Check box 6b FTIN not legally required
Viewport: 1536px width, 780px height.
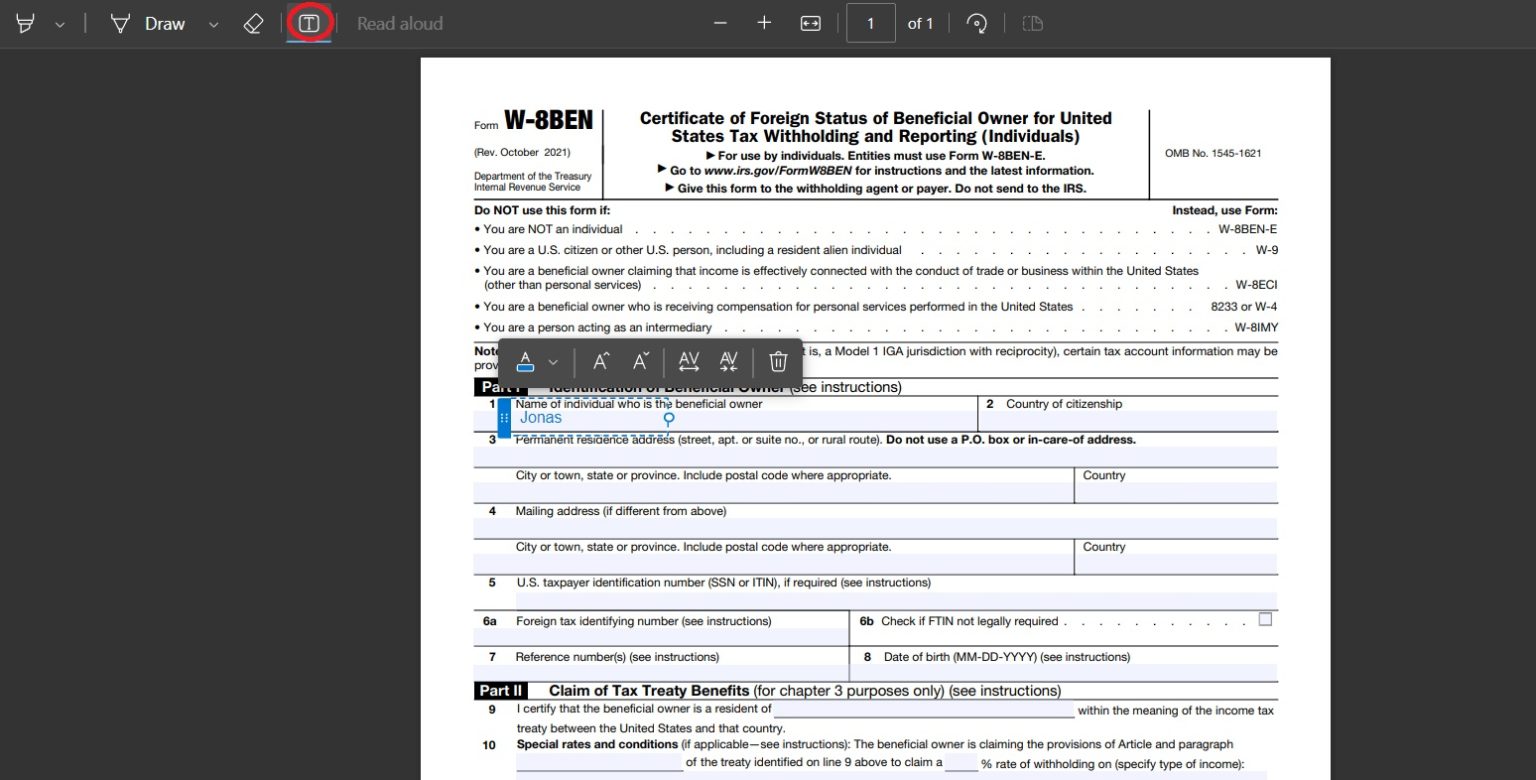click(1265, 620)
